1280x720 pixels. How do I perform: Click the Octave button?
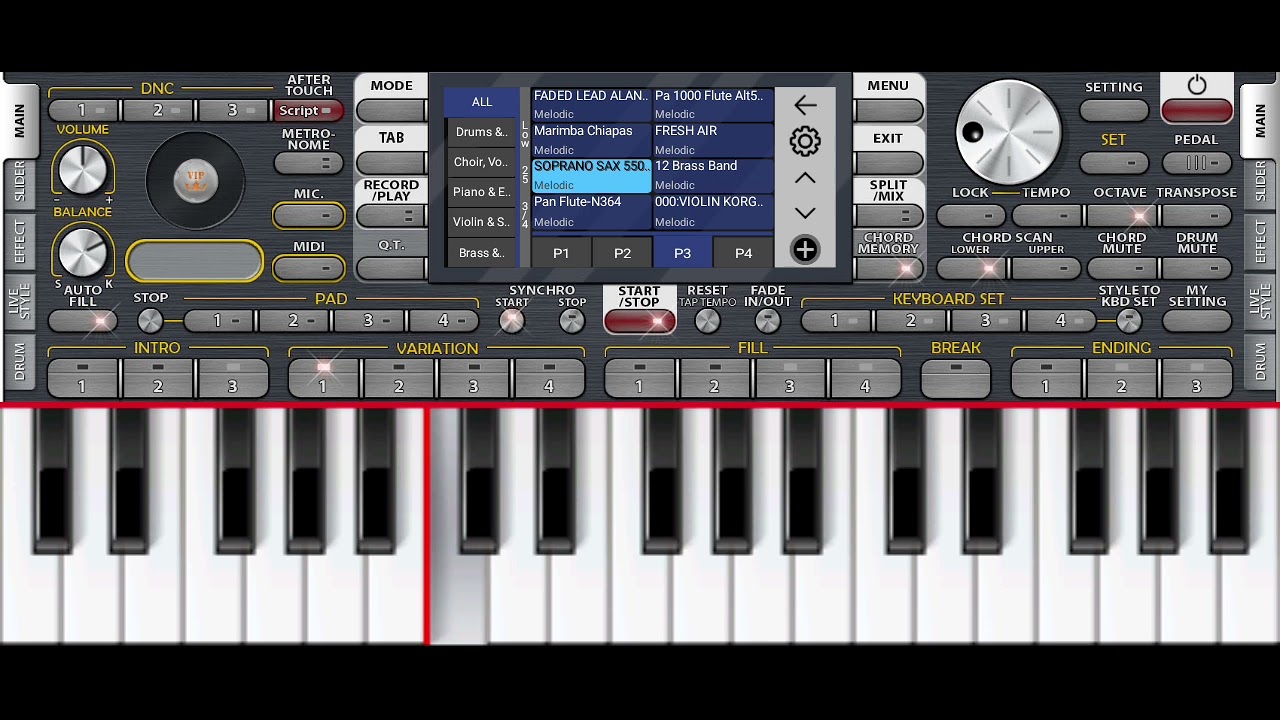pos(1122,215)
